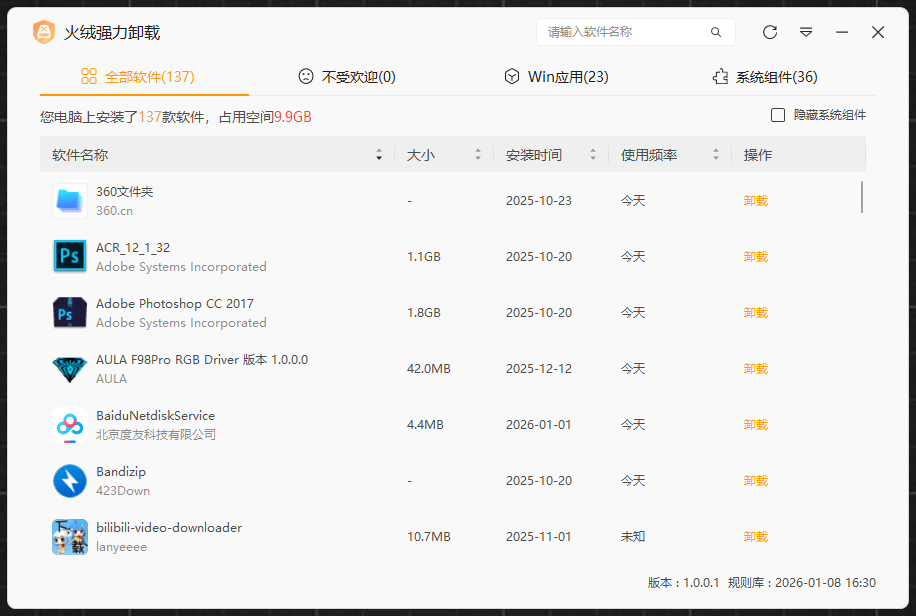Toggle sorting on the 大小 column
Viewport: 916px width, 616px height.
point(477,154)
